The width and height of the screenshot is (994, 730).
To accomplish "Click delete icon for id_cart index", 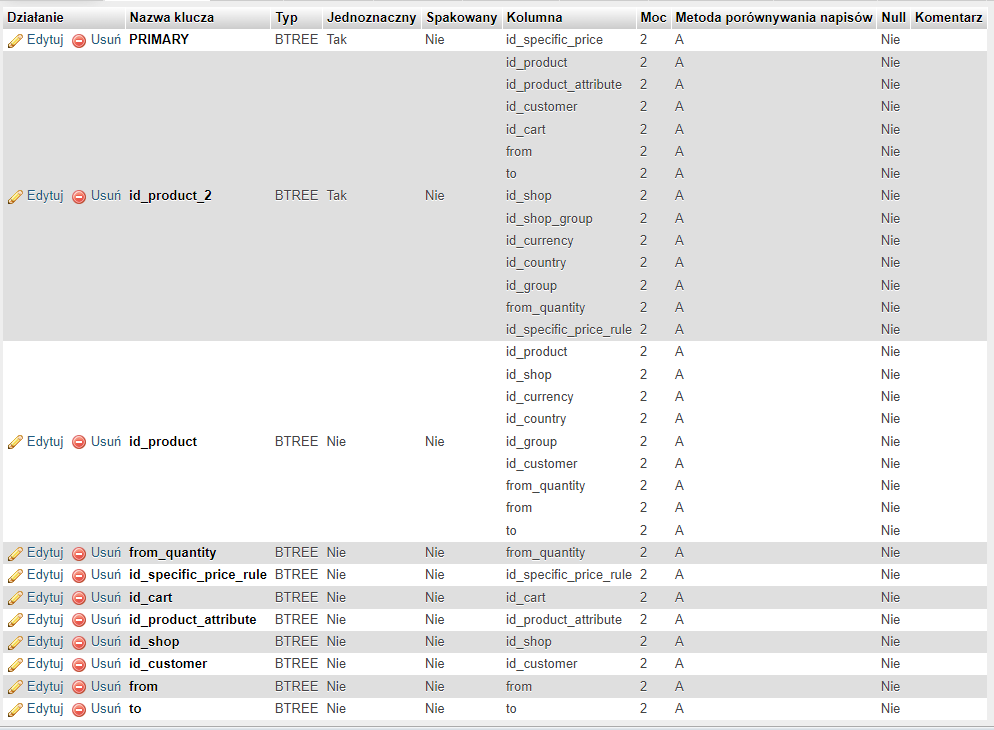I will click(x=79, y=598).
